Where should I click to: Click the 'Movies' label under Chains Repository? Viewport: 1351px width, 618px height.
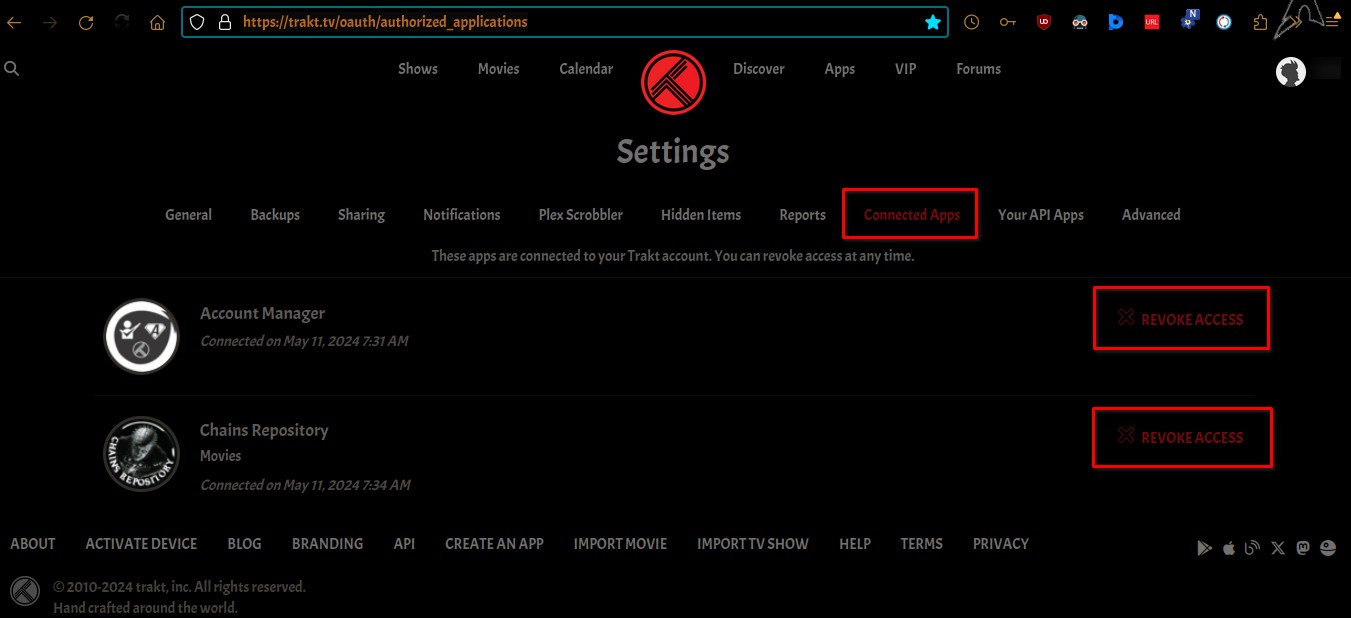pos(220,456)
